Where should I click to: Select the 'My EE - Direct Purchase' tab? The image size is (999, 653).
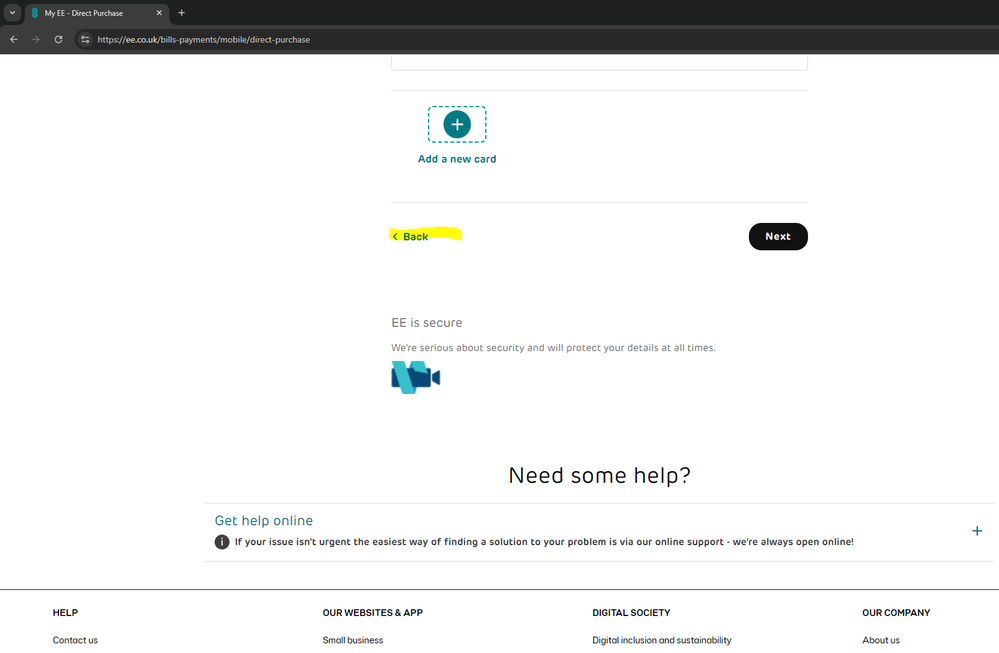[x=90, y=13]
